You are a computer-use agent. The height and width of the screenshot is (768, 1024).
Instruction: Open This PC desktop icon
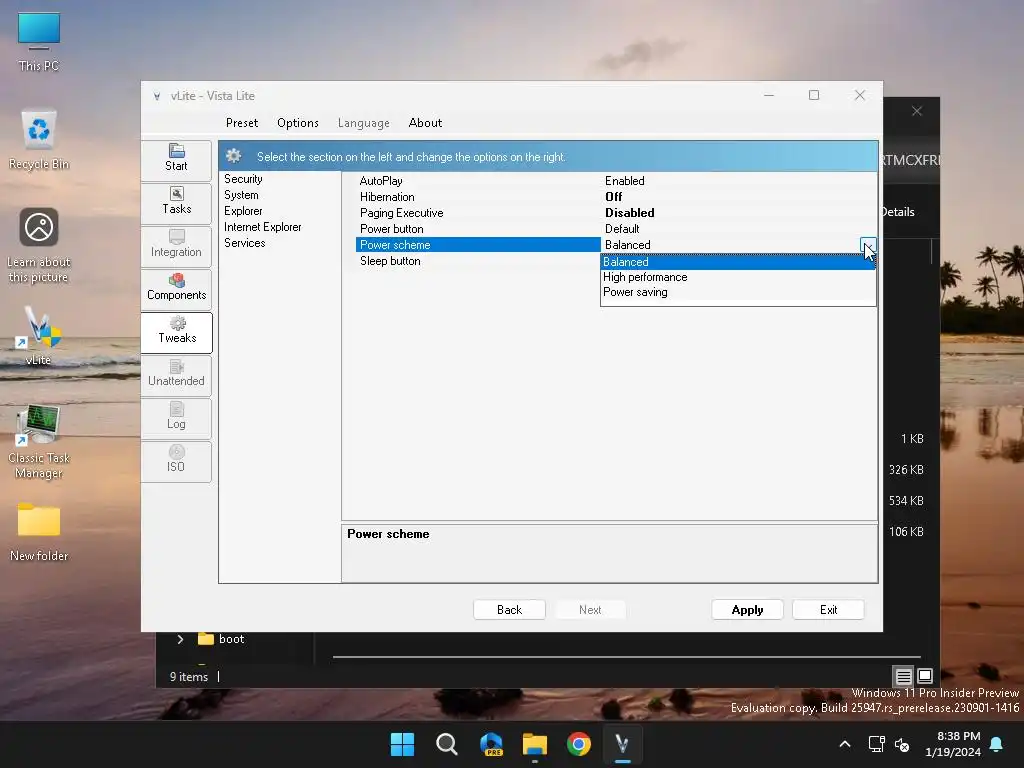coord(39,42)
